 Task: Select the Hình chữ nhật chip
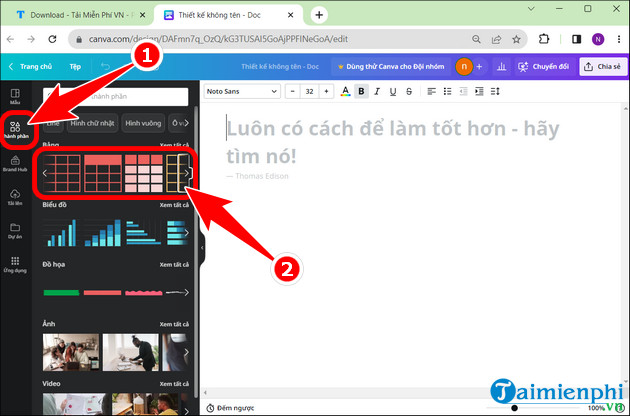[92, 123]
